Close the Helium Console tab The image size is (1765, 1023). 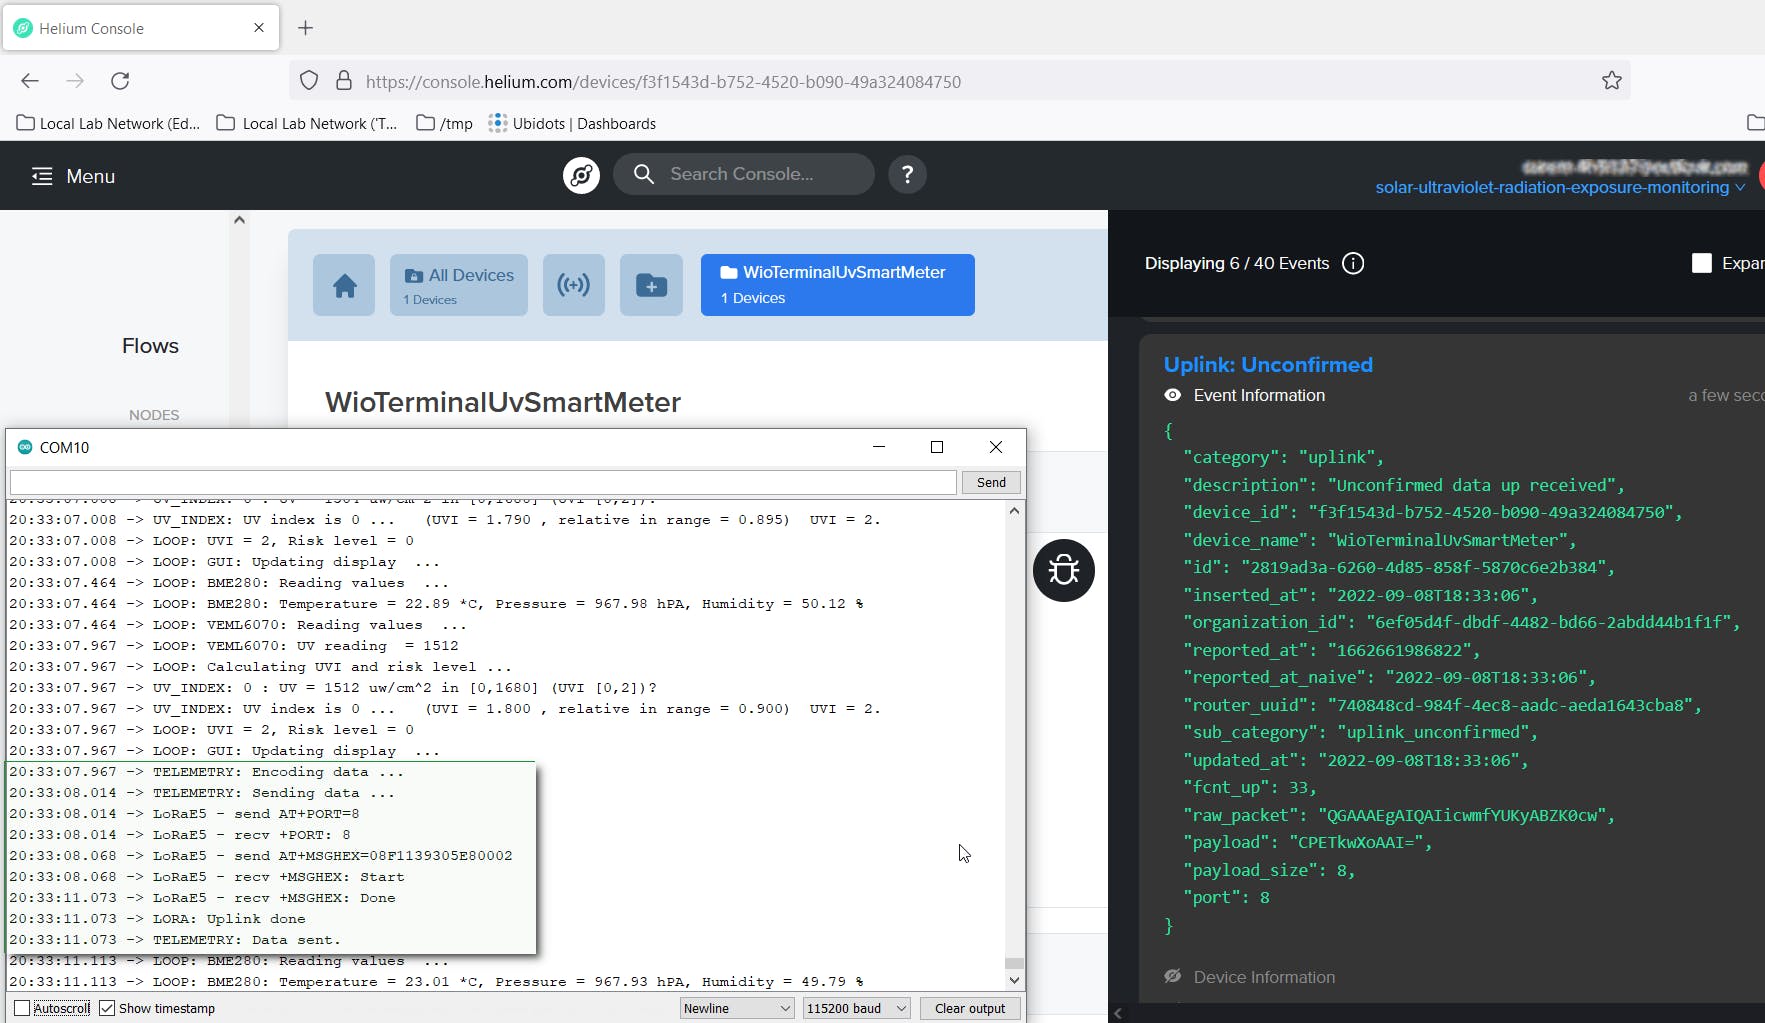259,28
